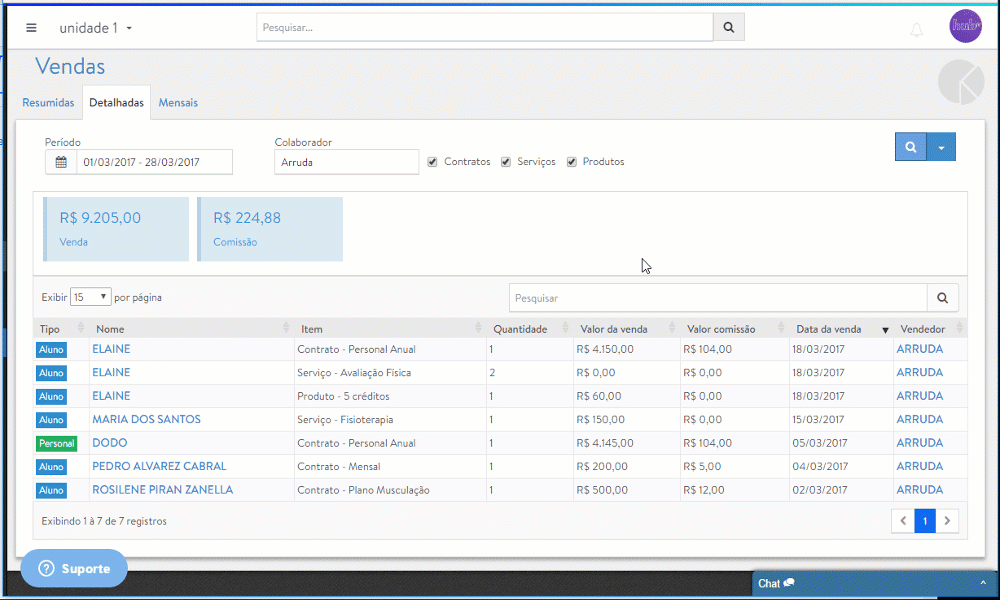
Task: Click the Colaborador input field
Action: [346, 162]
